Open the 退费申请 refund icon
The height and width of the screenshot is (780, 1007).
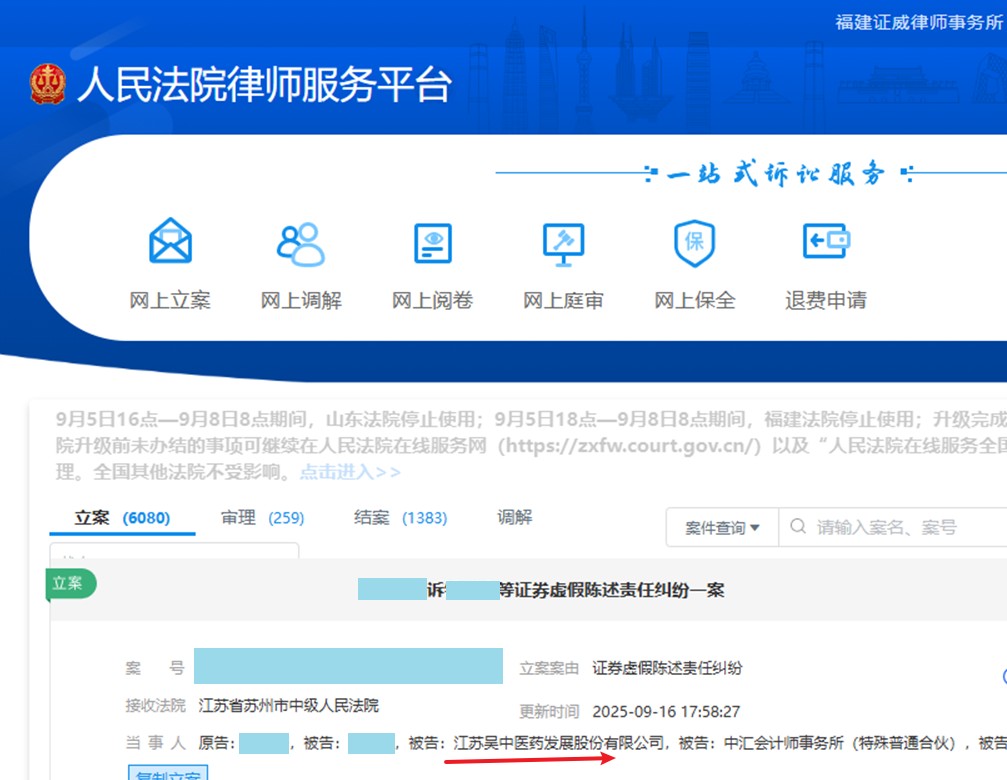[x=826, y=241]
